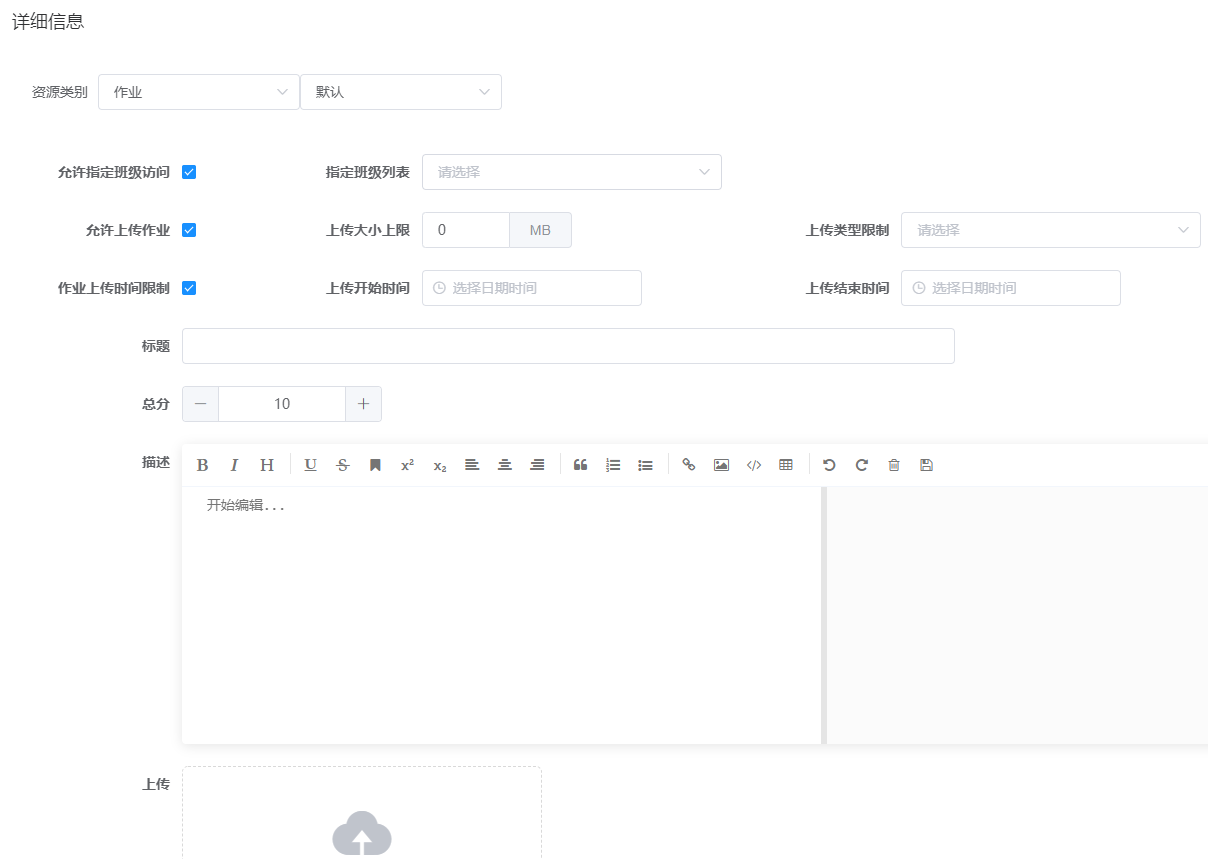Expand the 指定班级列表 dropdown
Viewport: 1208px width, 859px height.
click(x=571, y=172)
